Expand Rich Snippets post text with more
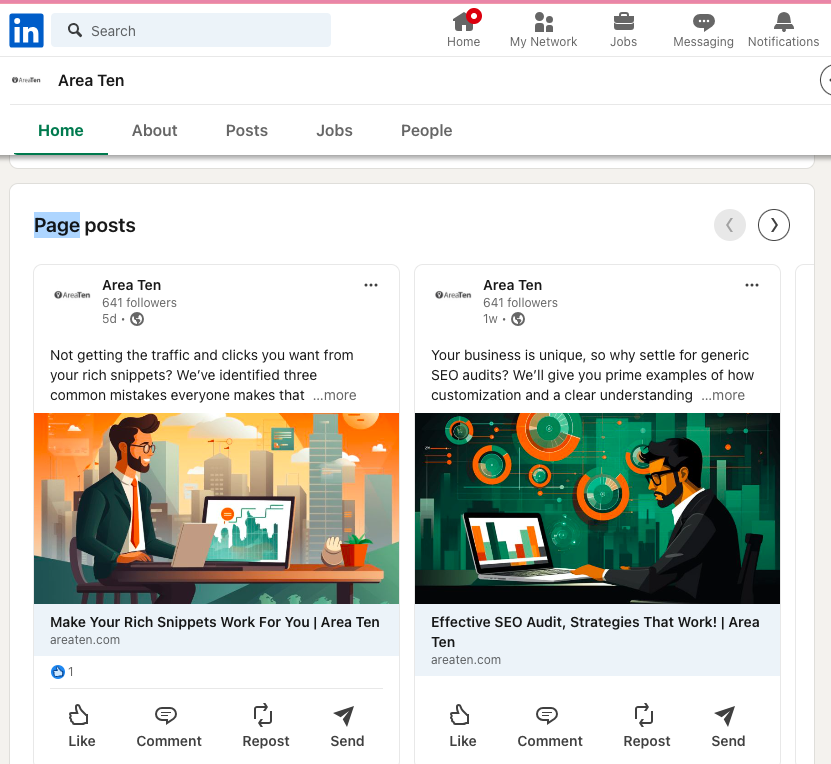831x764 pixels. pos(334,395)
